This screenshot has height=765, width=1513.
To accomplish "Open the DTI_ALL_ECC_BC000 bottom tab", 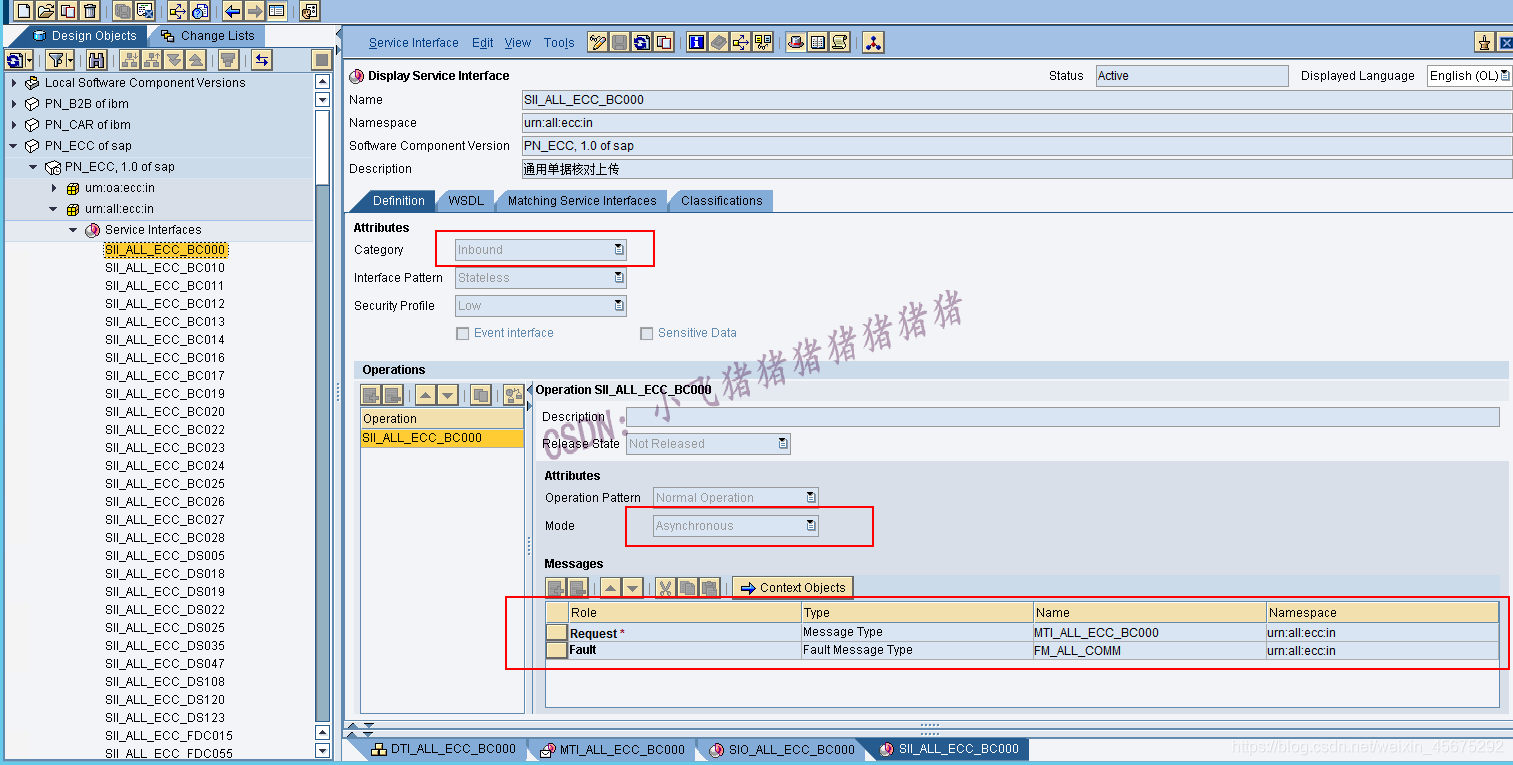I will 443,749.
